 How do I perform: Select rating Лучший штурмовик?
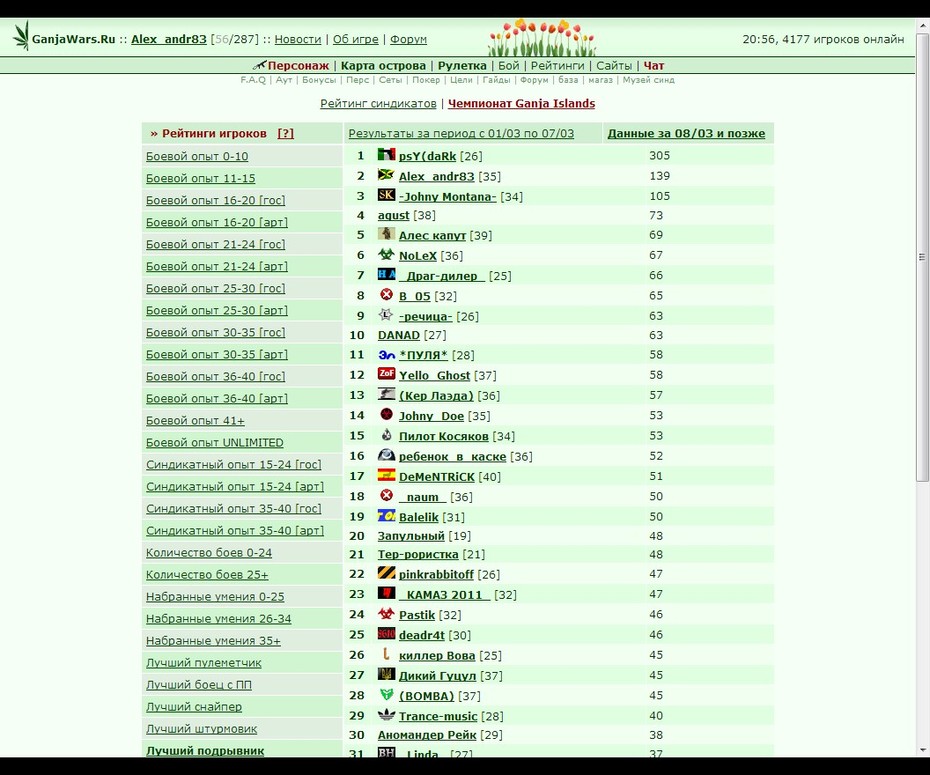202,729
